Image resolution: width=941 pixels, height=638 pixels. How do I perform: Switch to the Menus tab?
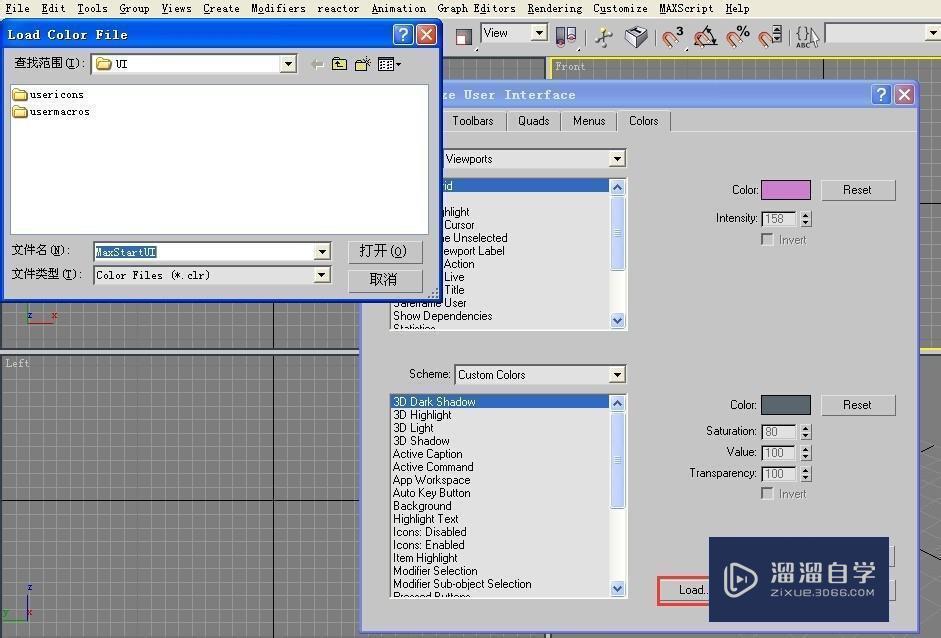click(588, 120)
